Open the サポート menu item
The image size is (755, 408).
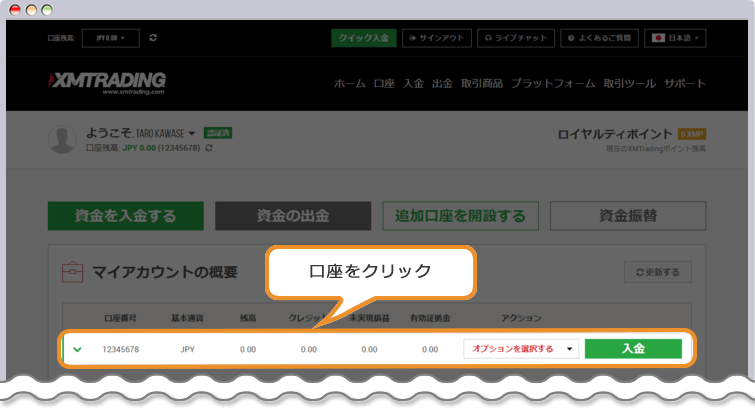point(685,84)
